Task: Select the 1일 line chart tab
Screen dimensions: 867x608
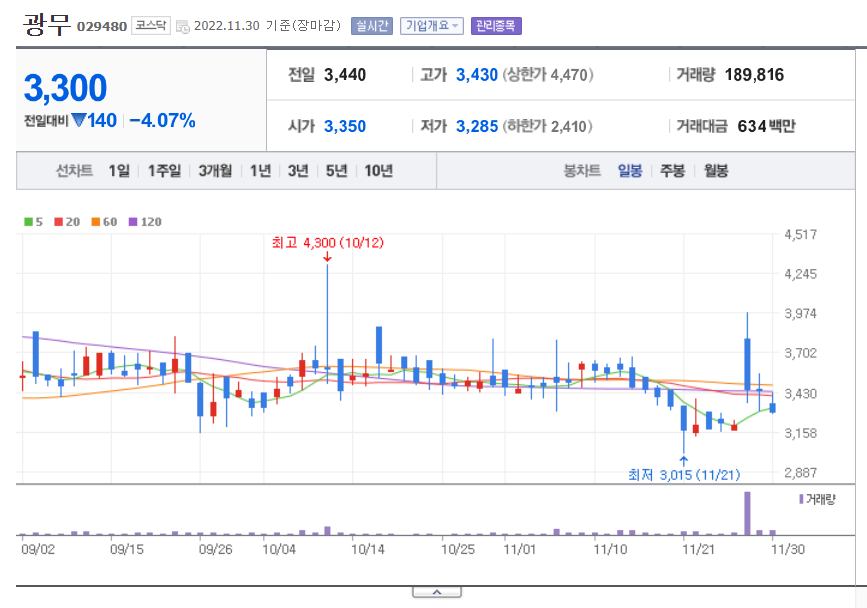Action: (x=119, y=171)
